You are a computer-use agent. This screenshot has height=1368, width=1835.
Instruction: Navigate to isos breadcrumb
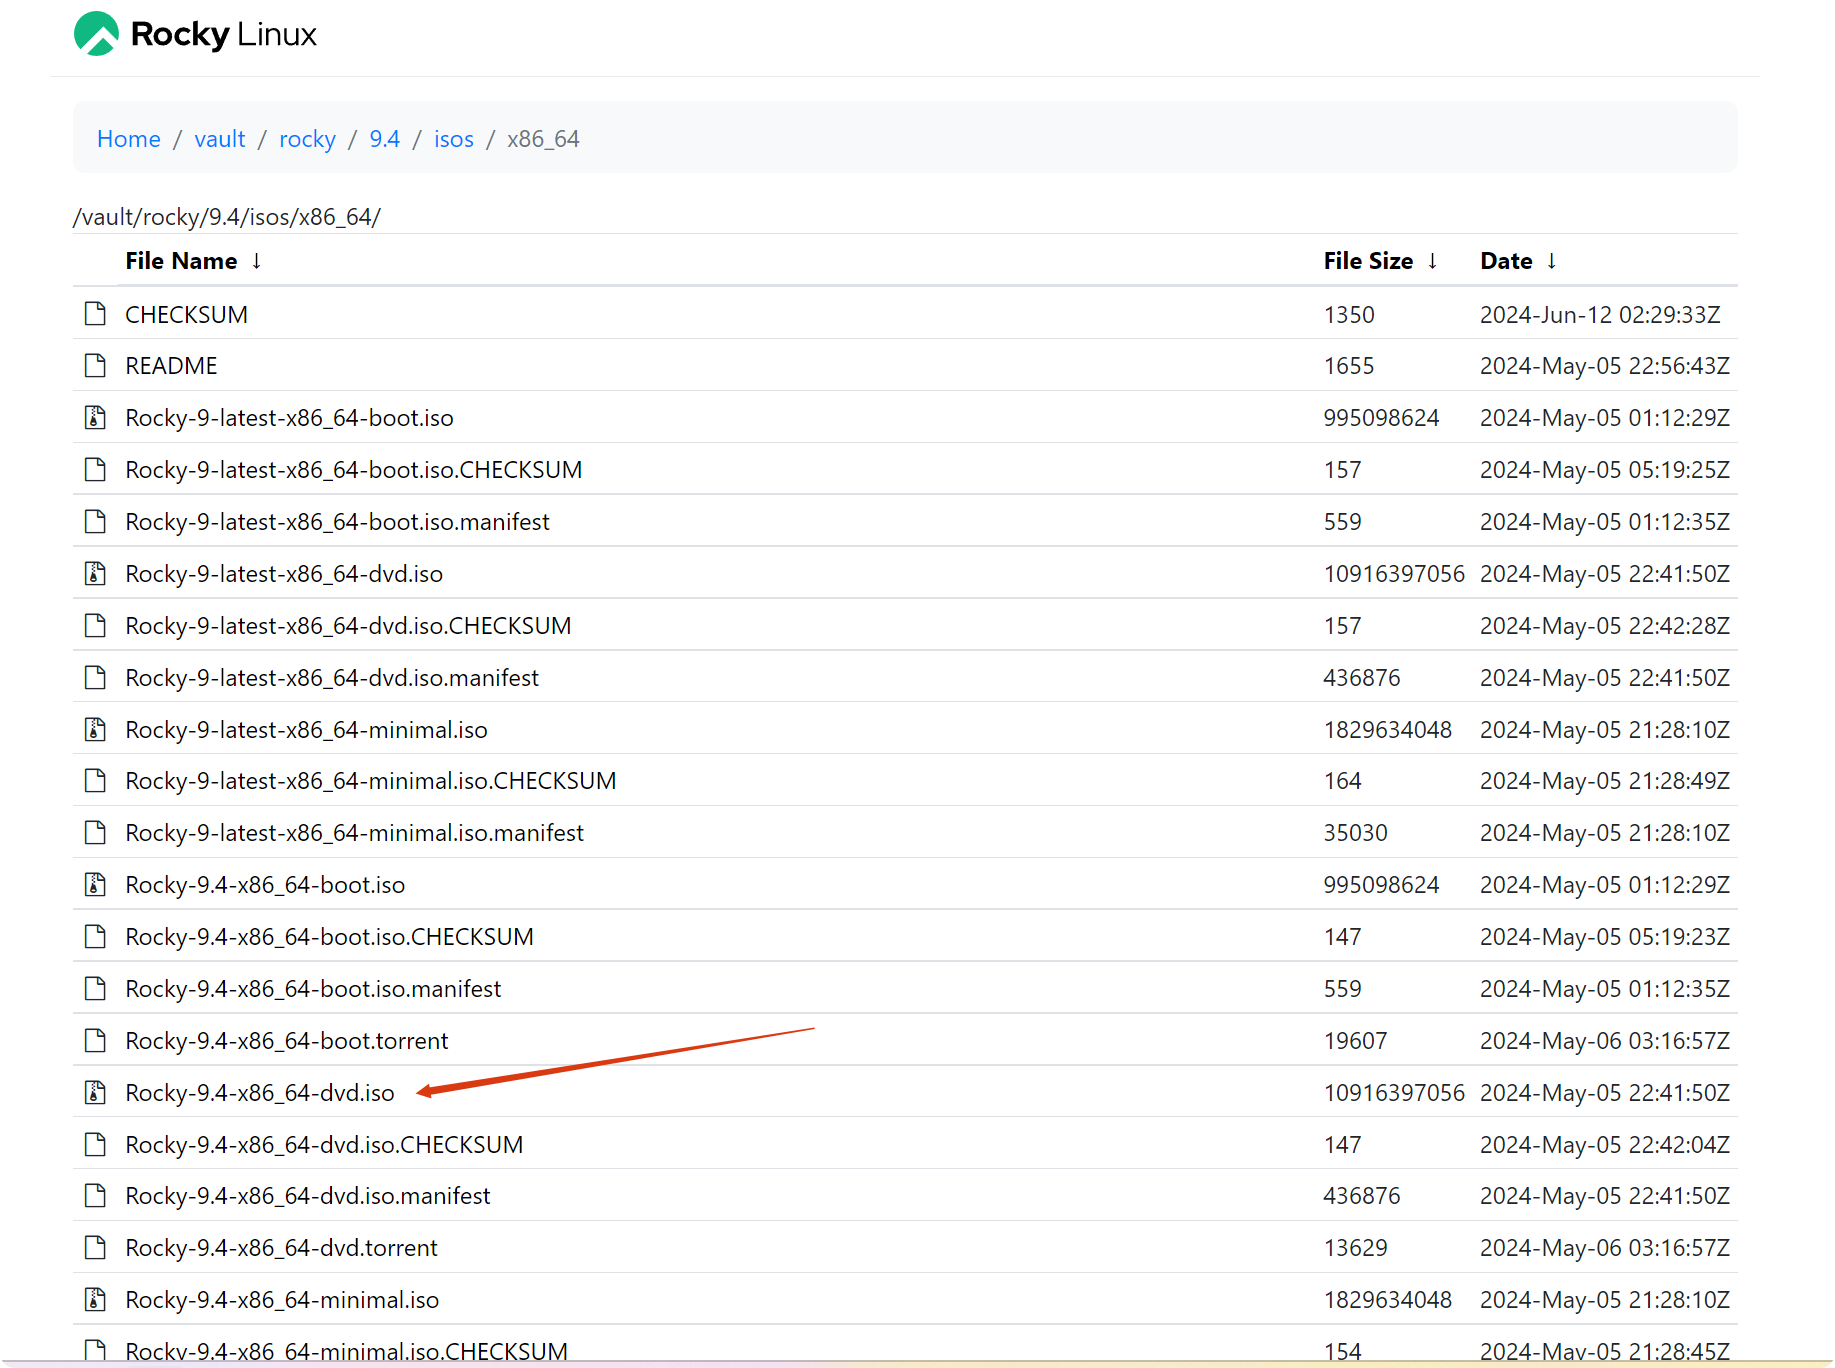[x=454, y=139]
